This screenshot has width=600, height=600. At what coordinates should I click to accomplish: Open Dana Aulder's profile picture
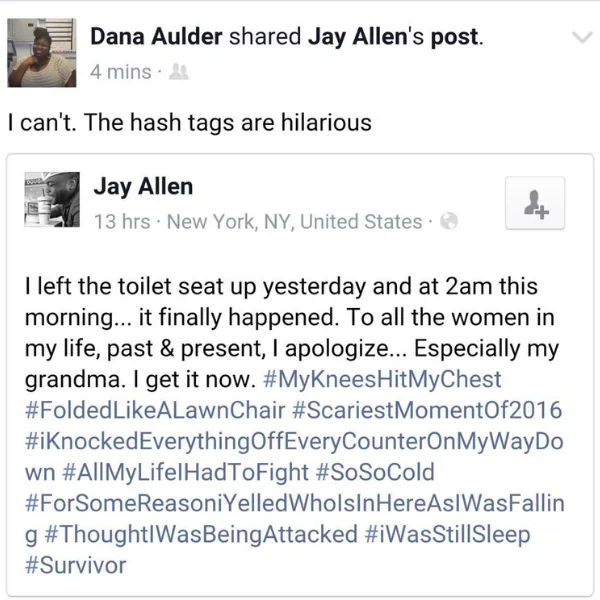point(42,52)
